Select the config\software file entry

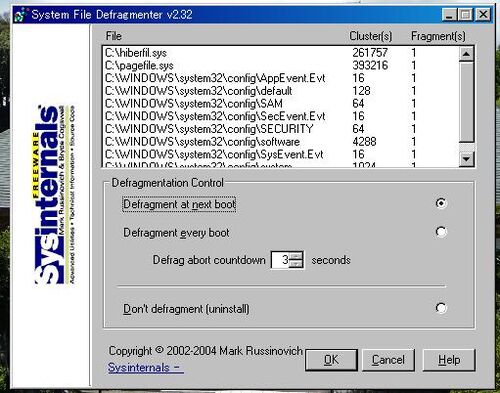coord(280,142)
